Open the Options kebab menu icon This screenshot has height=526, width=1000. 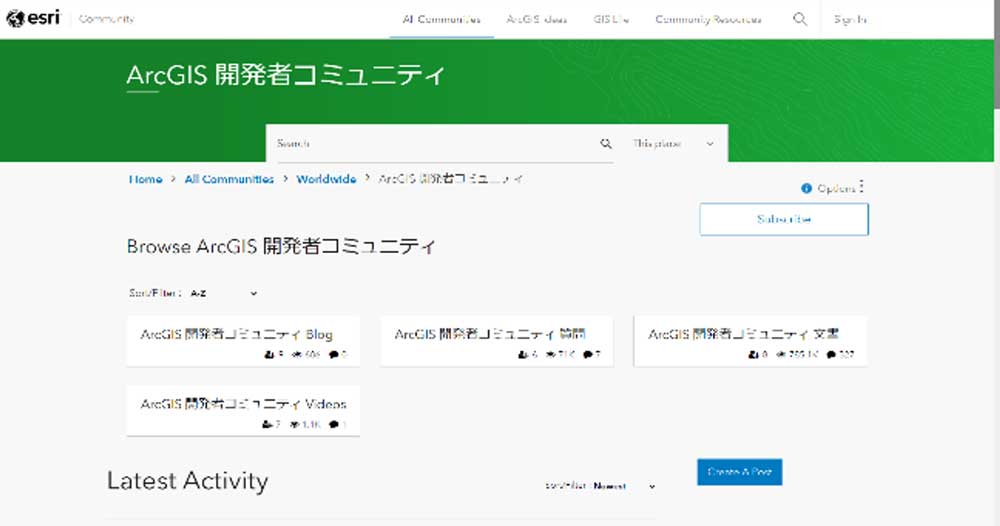pos(862,187)
